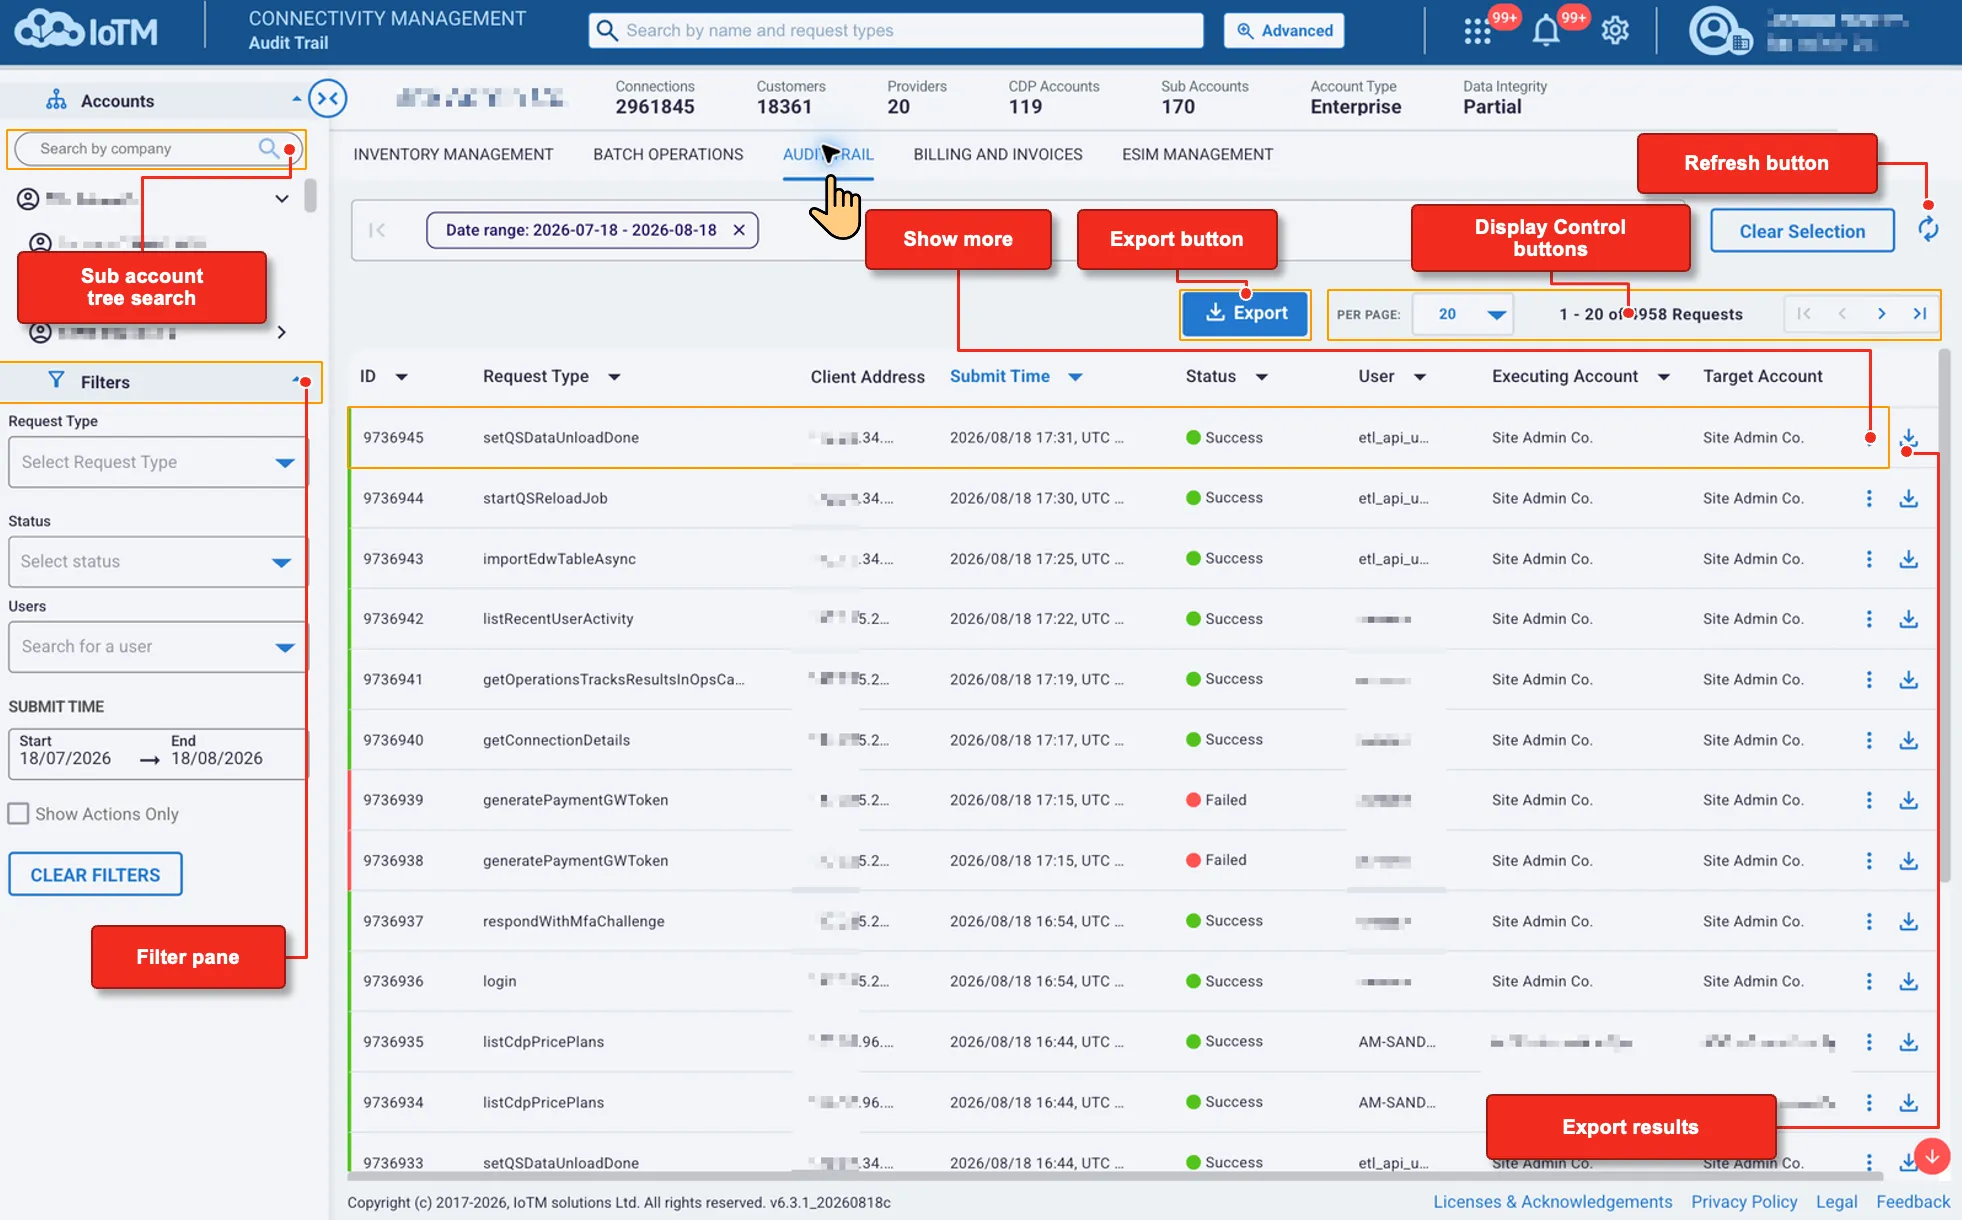Click the Advanced search button

[x=1284, y=30]
